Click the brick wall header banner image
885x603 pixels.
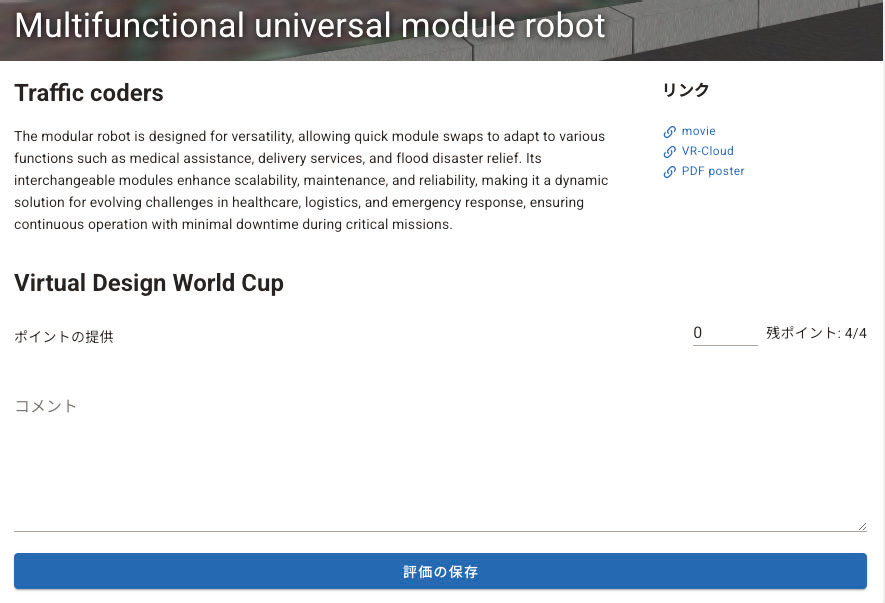coord(760,28)
